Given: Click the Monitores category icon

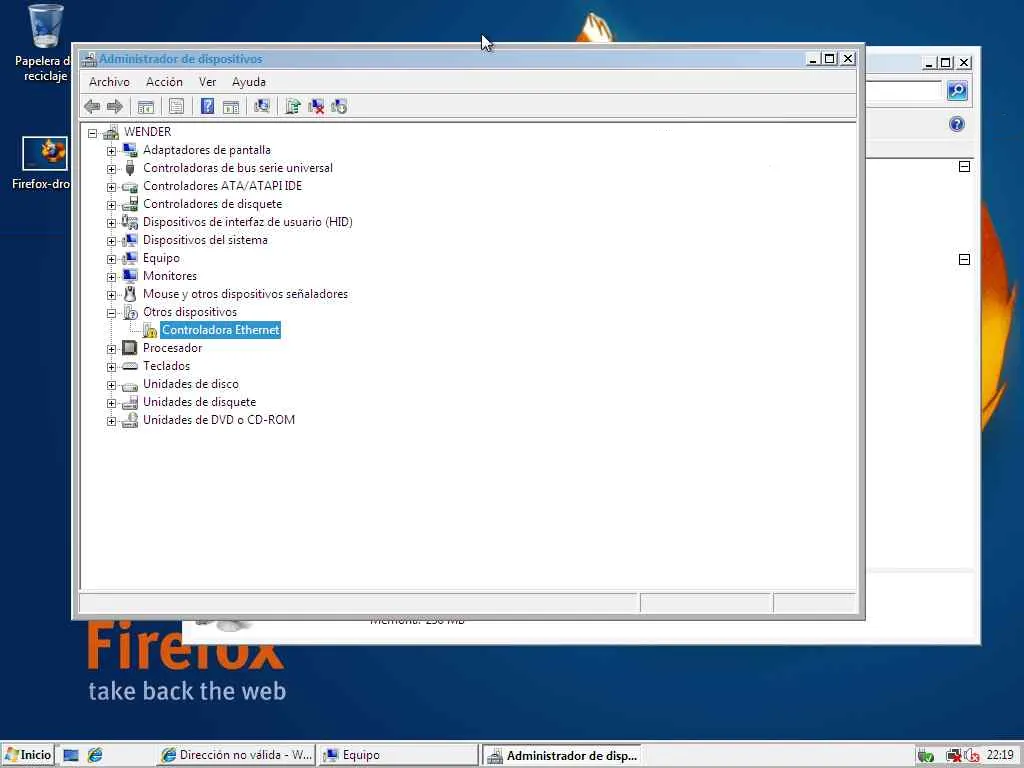Looking at the screenshot, I should point(130,276).
